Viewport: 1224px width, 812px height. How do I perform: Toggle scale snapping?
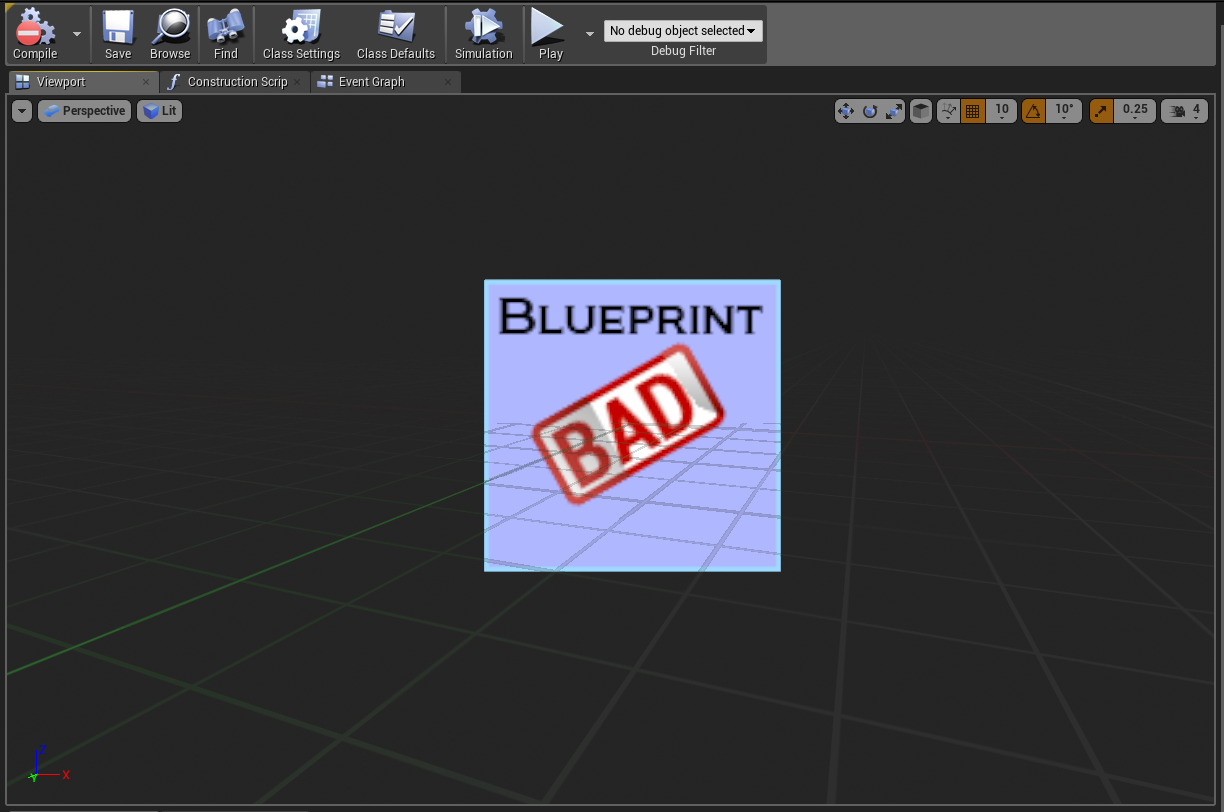coord(1100,111)
